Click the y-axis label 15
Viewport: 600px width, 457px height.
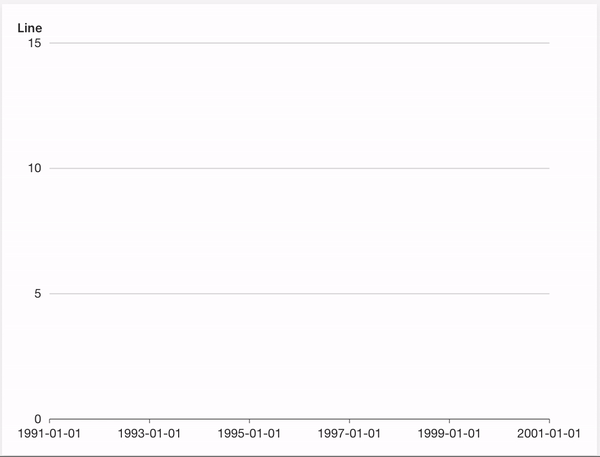point(34,43)
